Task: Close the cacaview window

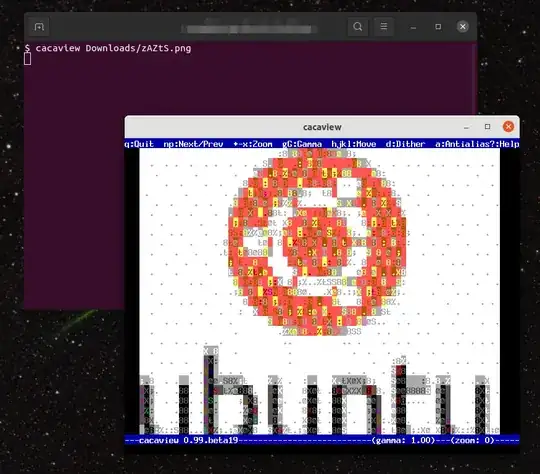Action: [x=508, y=127]
